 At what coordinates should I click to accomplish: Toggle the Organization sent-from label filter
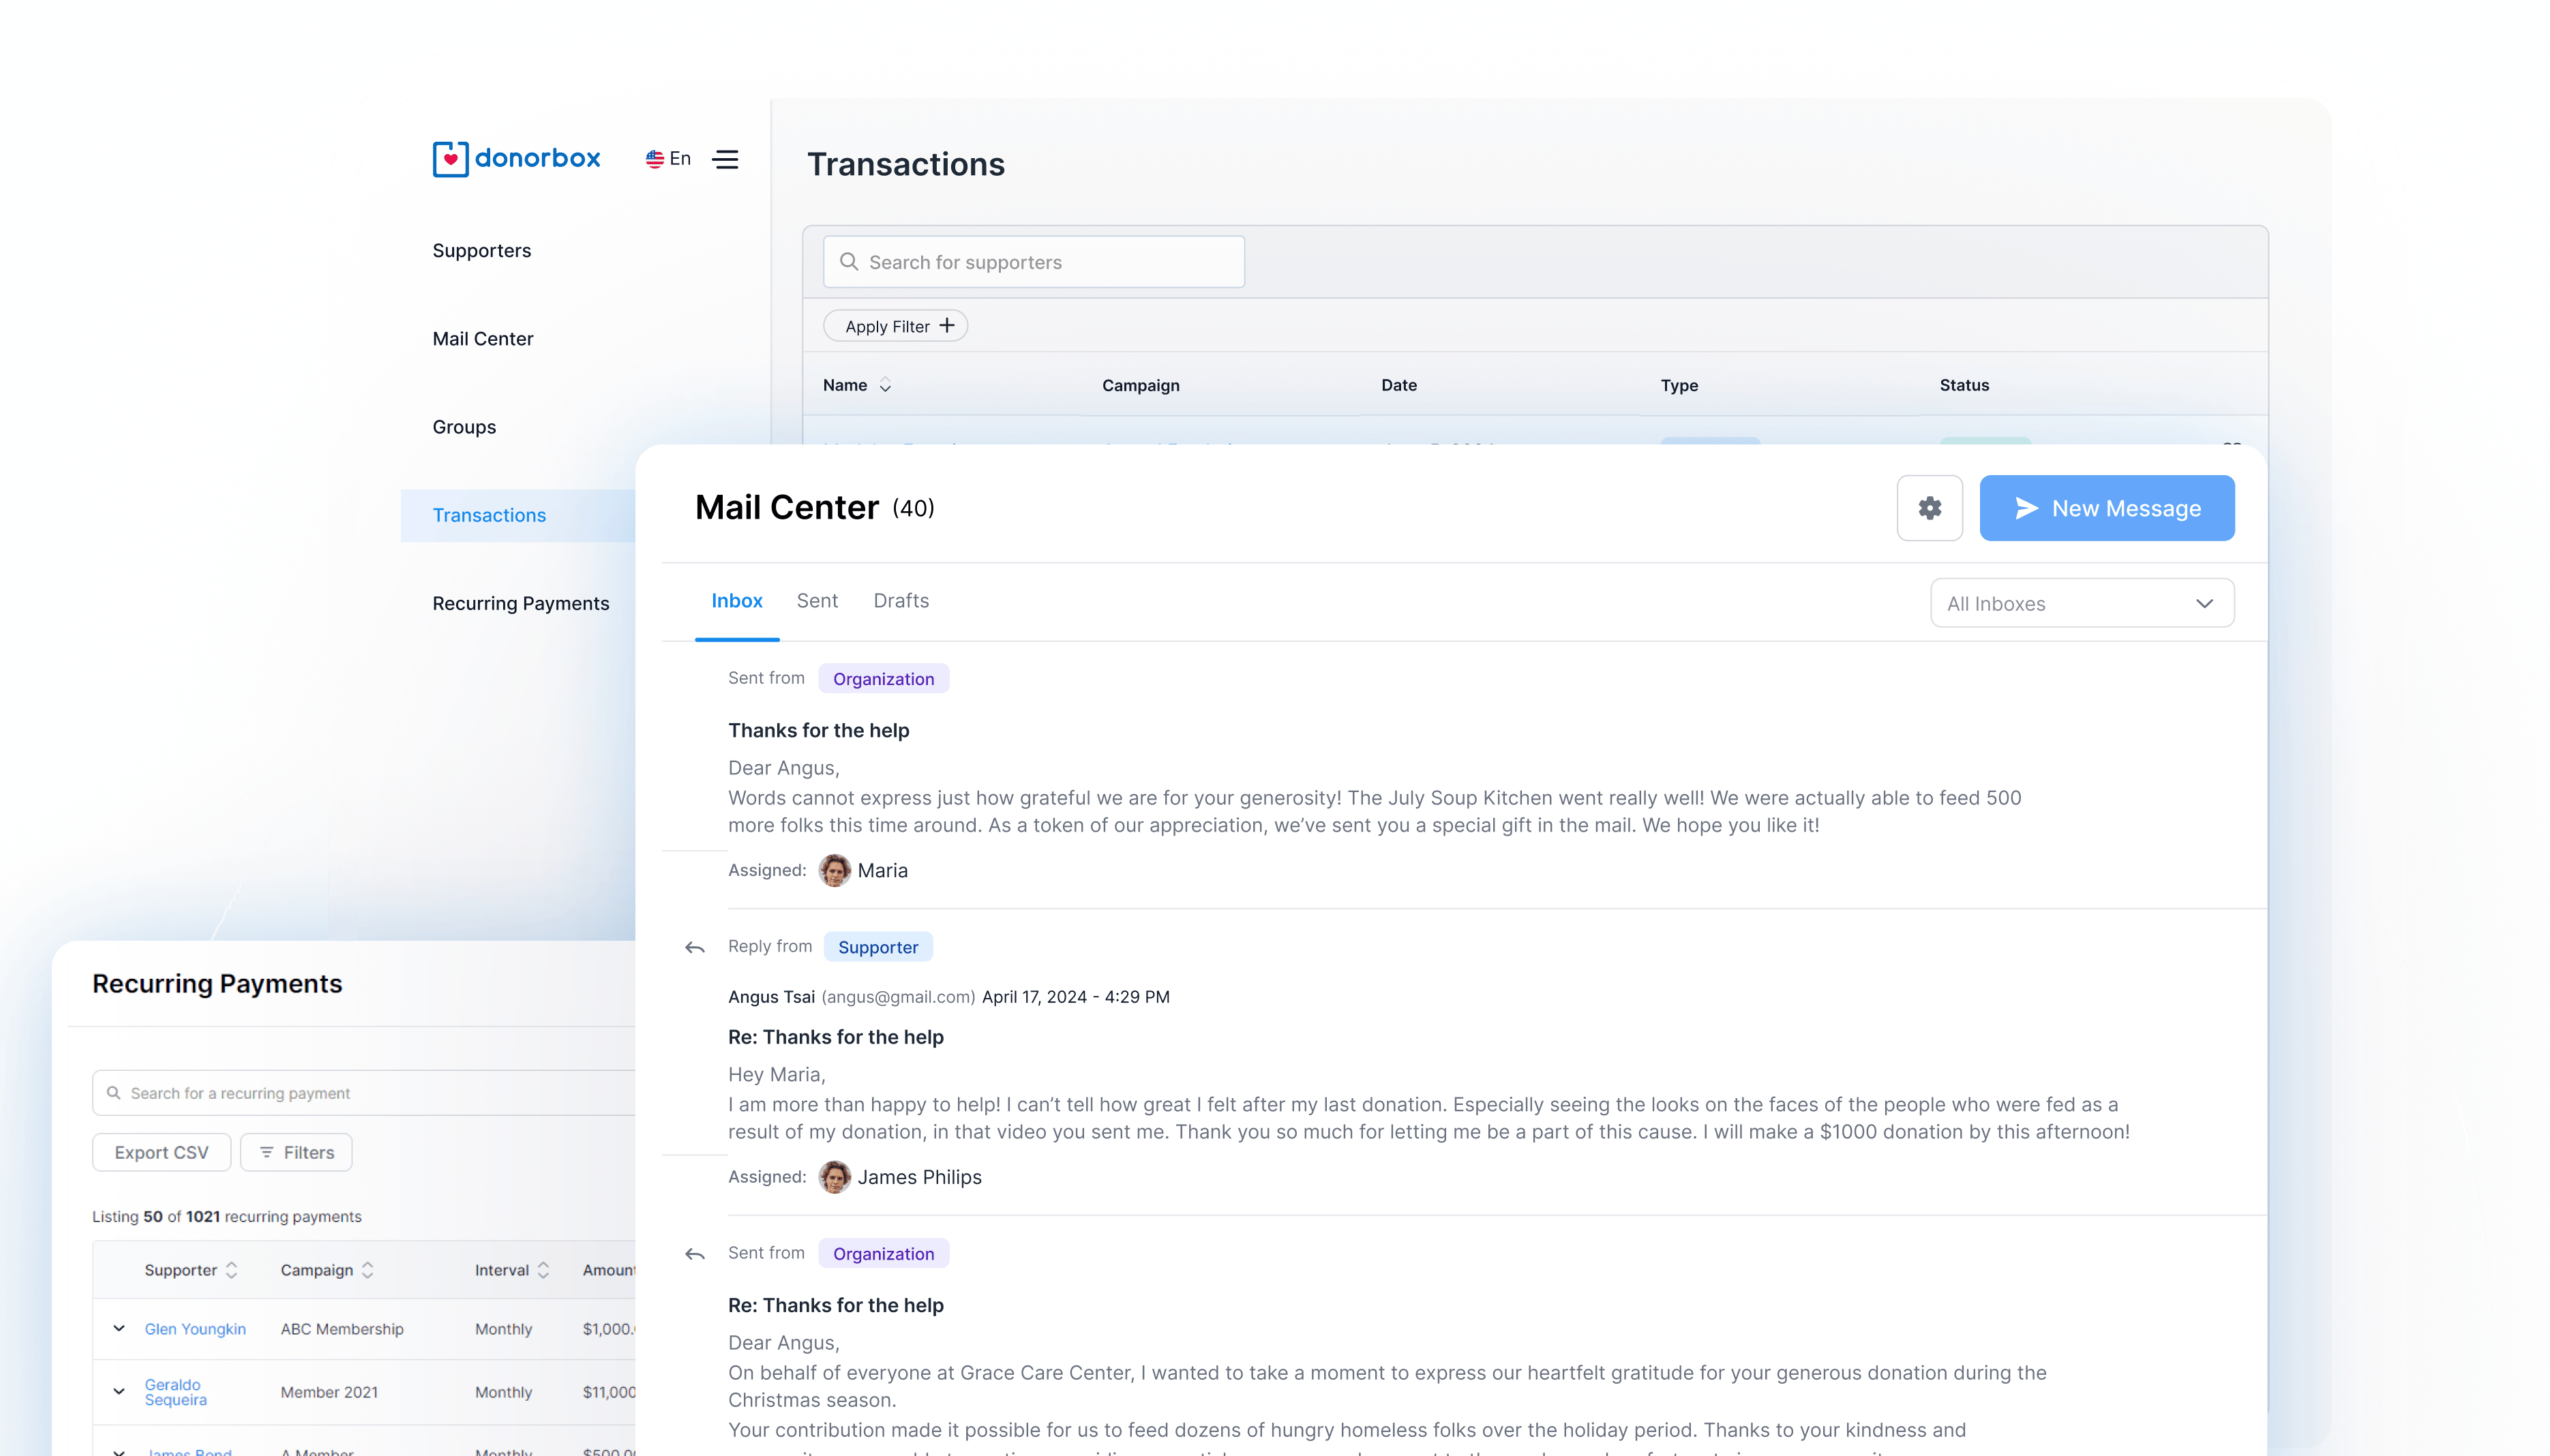(x=883, y=678)
